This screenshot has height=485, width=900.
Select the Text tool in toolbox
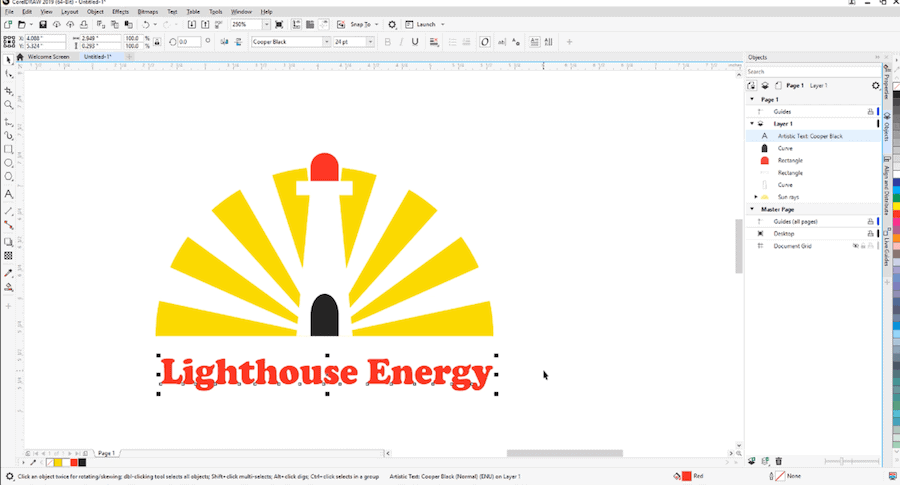click(x=9, y=193)
